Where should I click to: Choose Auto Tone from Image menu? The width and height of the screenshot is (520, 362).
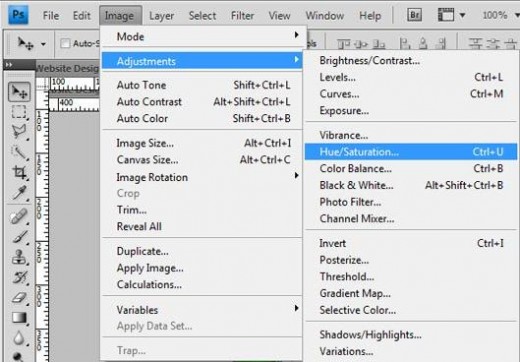(x=202, y=85)
